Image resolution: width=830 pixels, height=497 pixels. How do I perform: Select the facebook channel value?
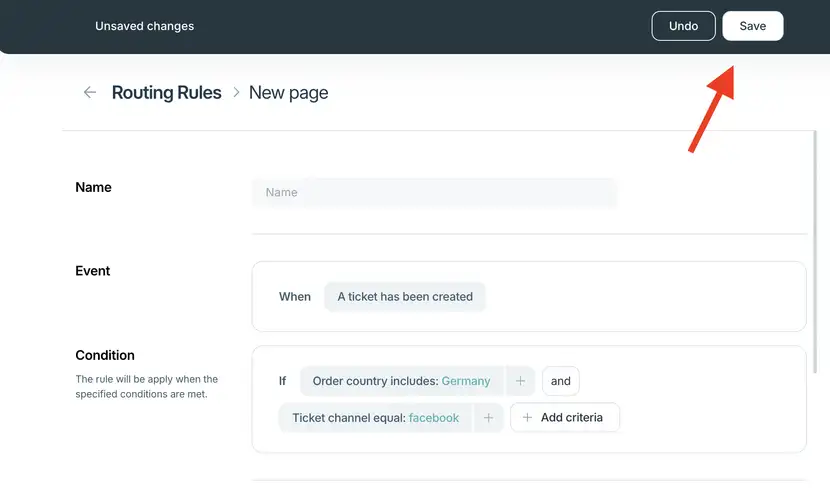(x=434, y=418)
